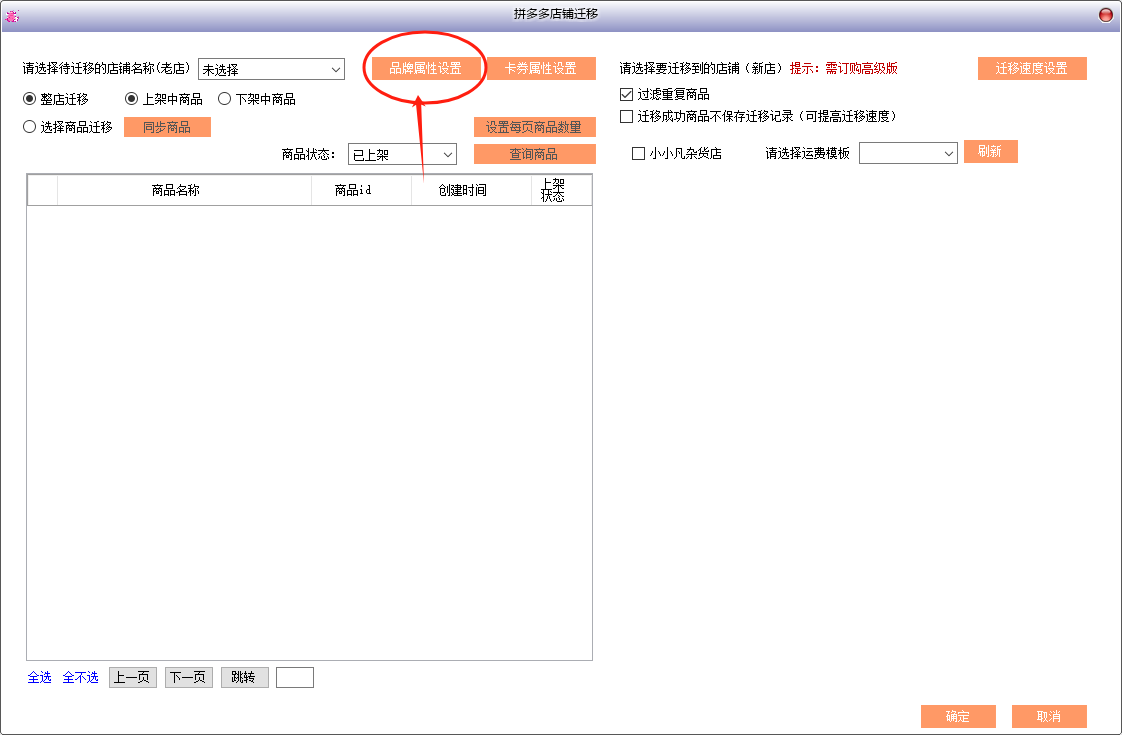The image size is (1122, 735).
Task: Open the old shop name dropdown (未选择)
Action: click(271, 69)
